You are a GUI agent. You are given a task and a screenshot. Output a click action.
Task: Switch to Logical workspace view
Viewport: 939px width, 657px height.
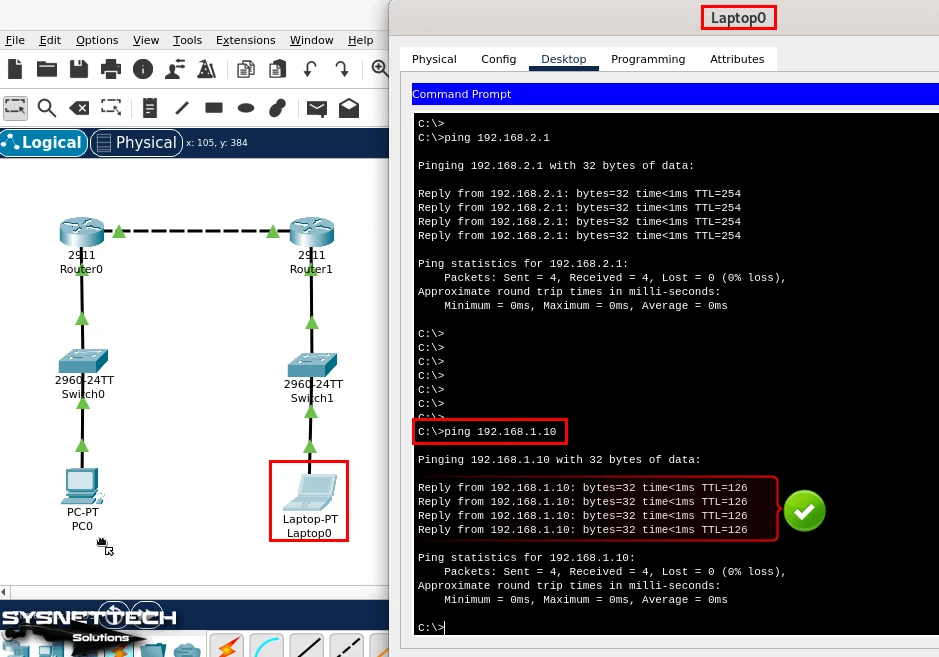tap(43, 143)
